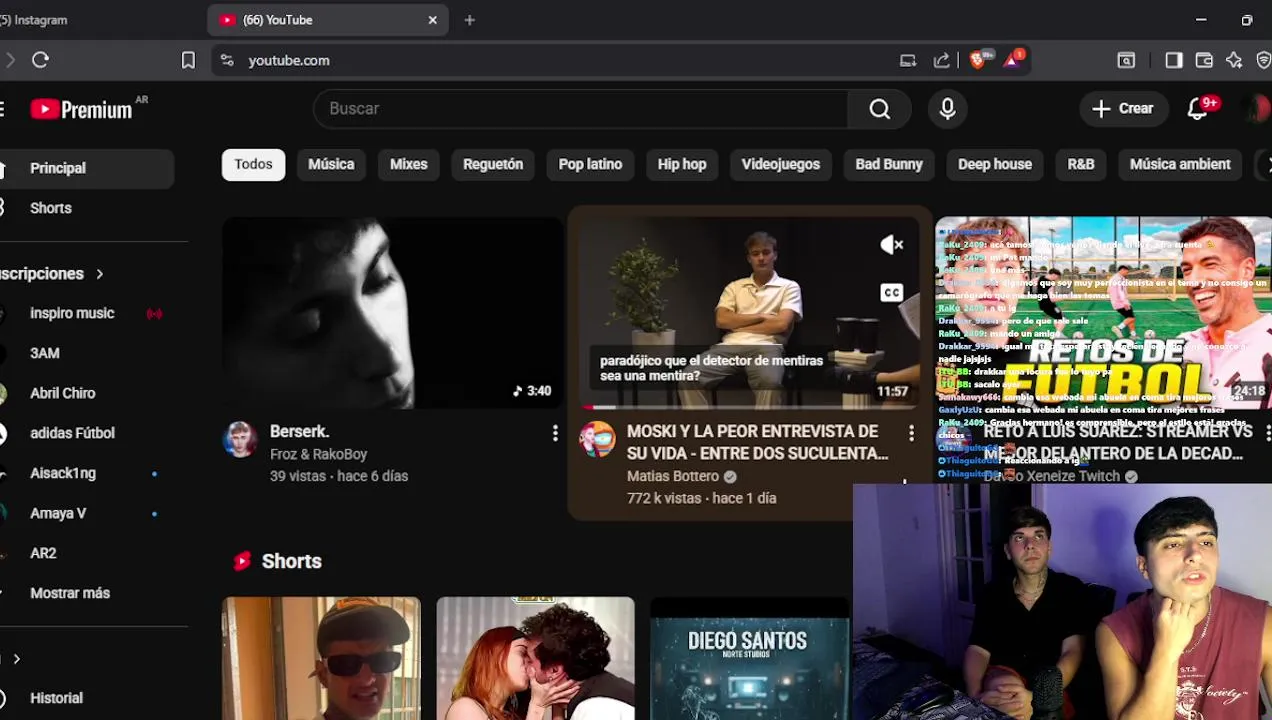The height and width of the screenshot is (720, 1272).
Task: Open Diego Santos short thumbnail
Action: [749, 658]
